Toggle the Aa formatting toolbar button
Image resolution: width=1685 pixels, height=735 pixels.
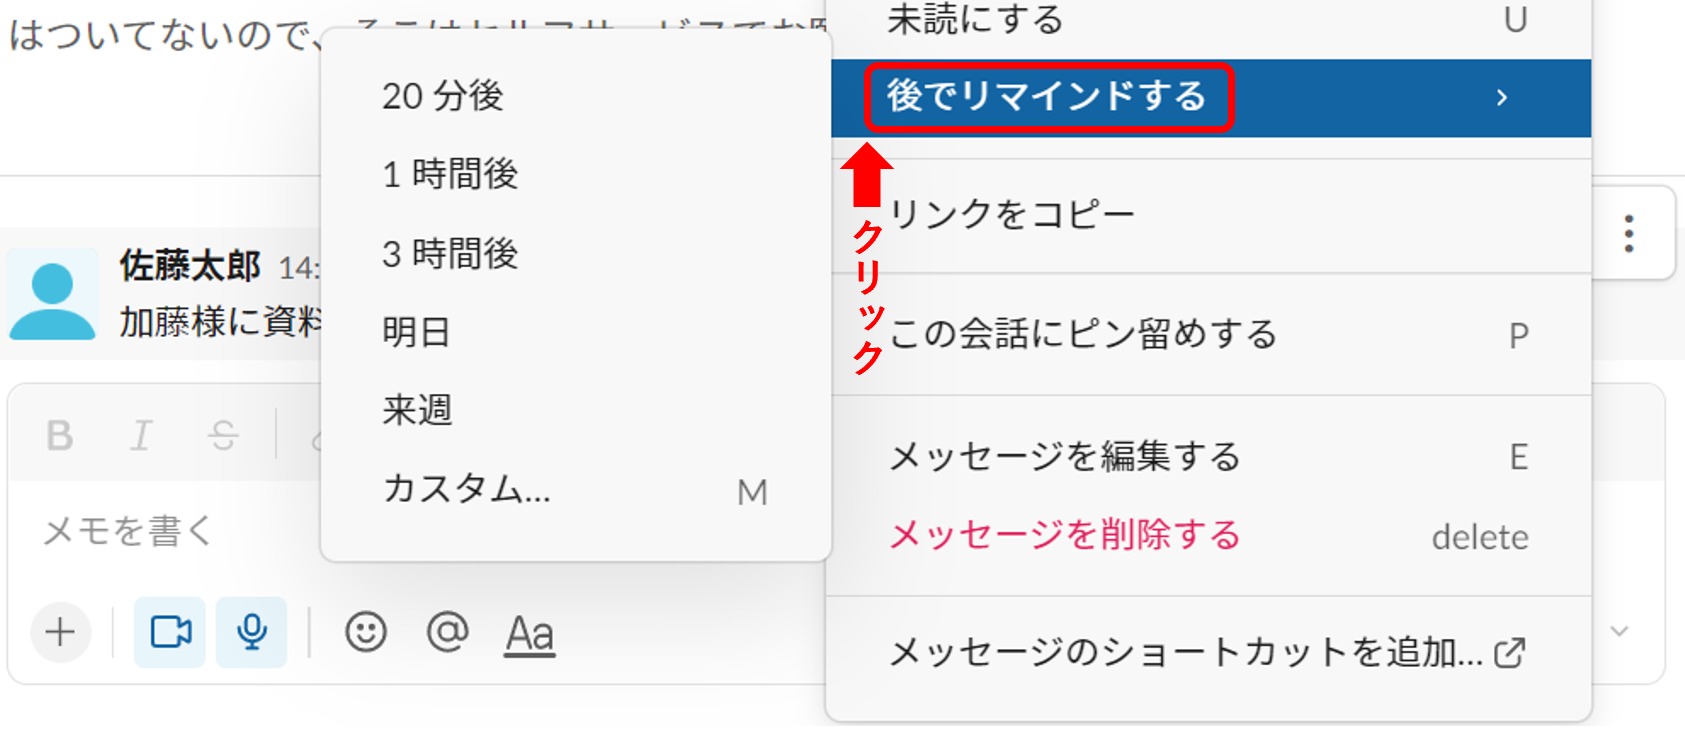tap(530, 634)
